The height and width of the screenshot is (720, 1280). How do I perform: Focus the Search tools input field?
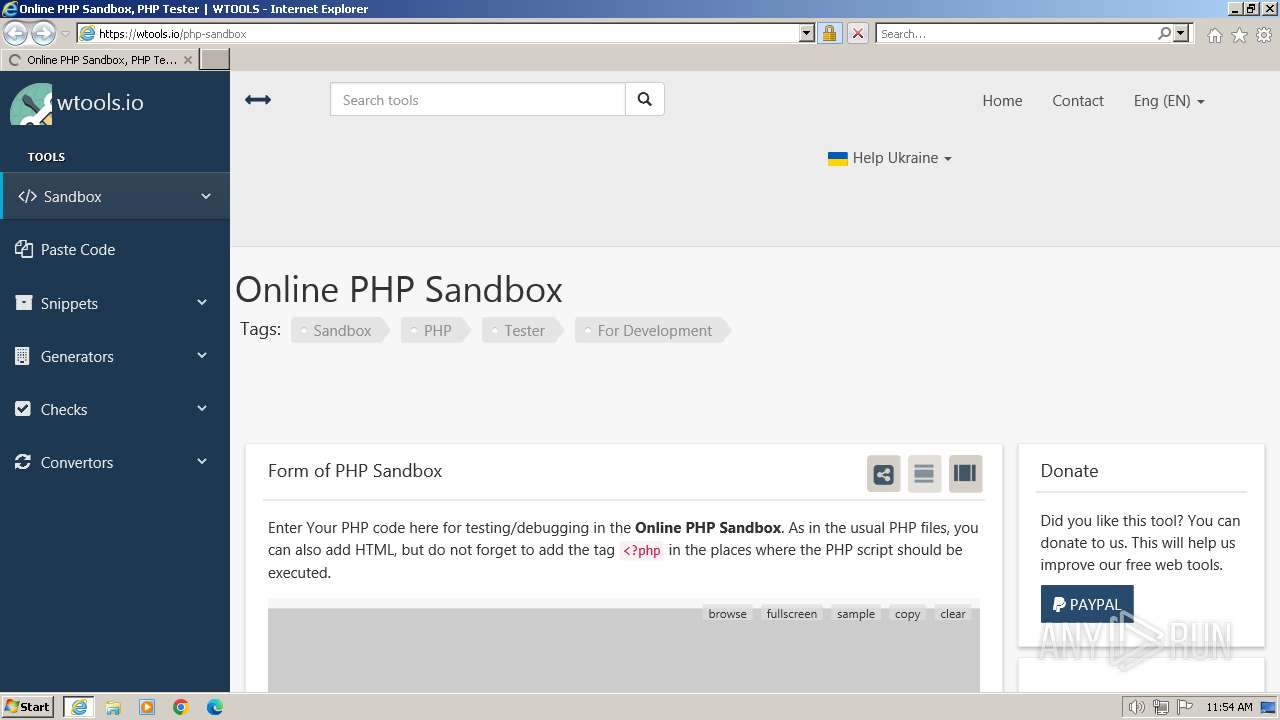click(478, 99)
